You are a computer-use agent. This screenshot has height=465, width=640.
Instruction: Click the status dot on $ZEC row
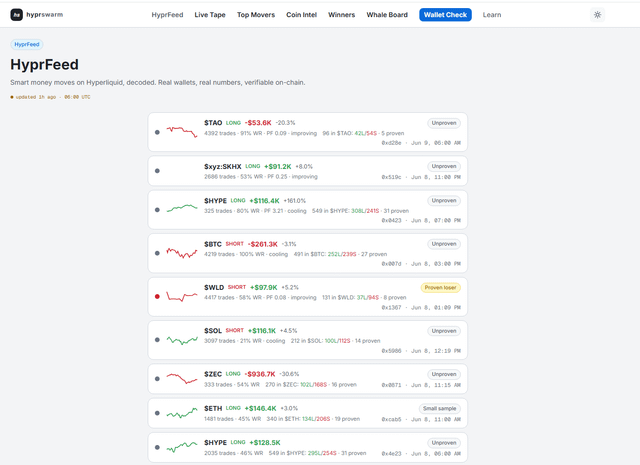coord(157,378)
